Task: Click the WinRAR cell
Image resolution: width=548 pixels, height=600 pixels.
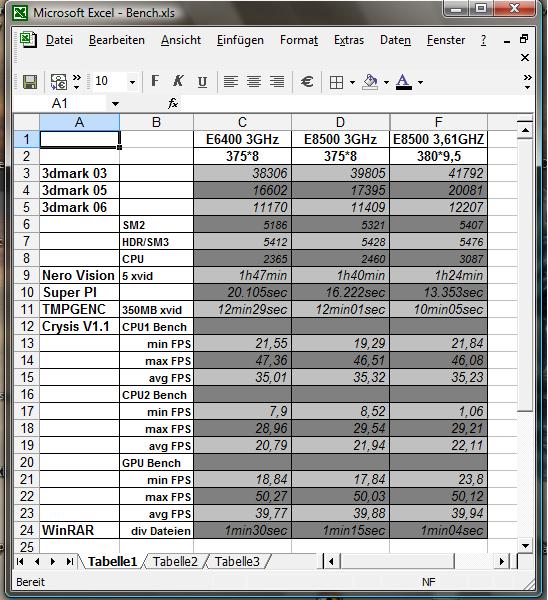Action: [x=80, y=530]
